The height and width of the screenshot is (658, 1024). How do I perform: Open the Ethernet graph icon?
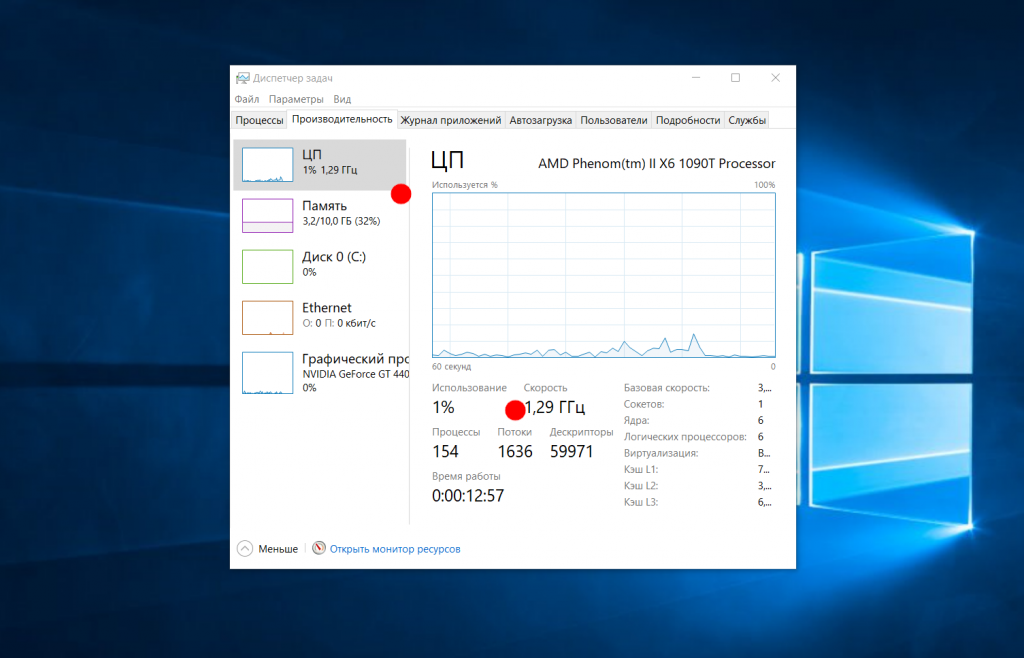point(267,317)
